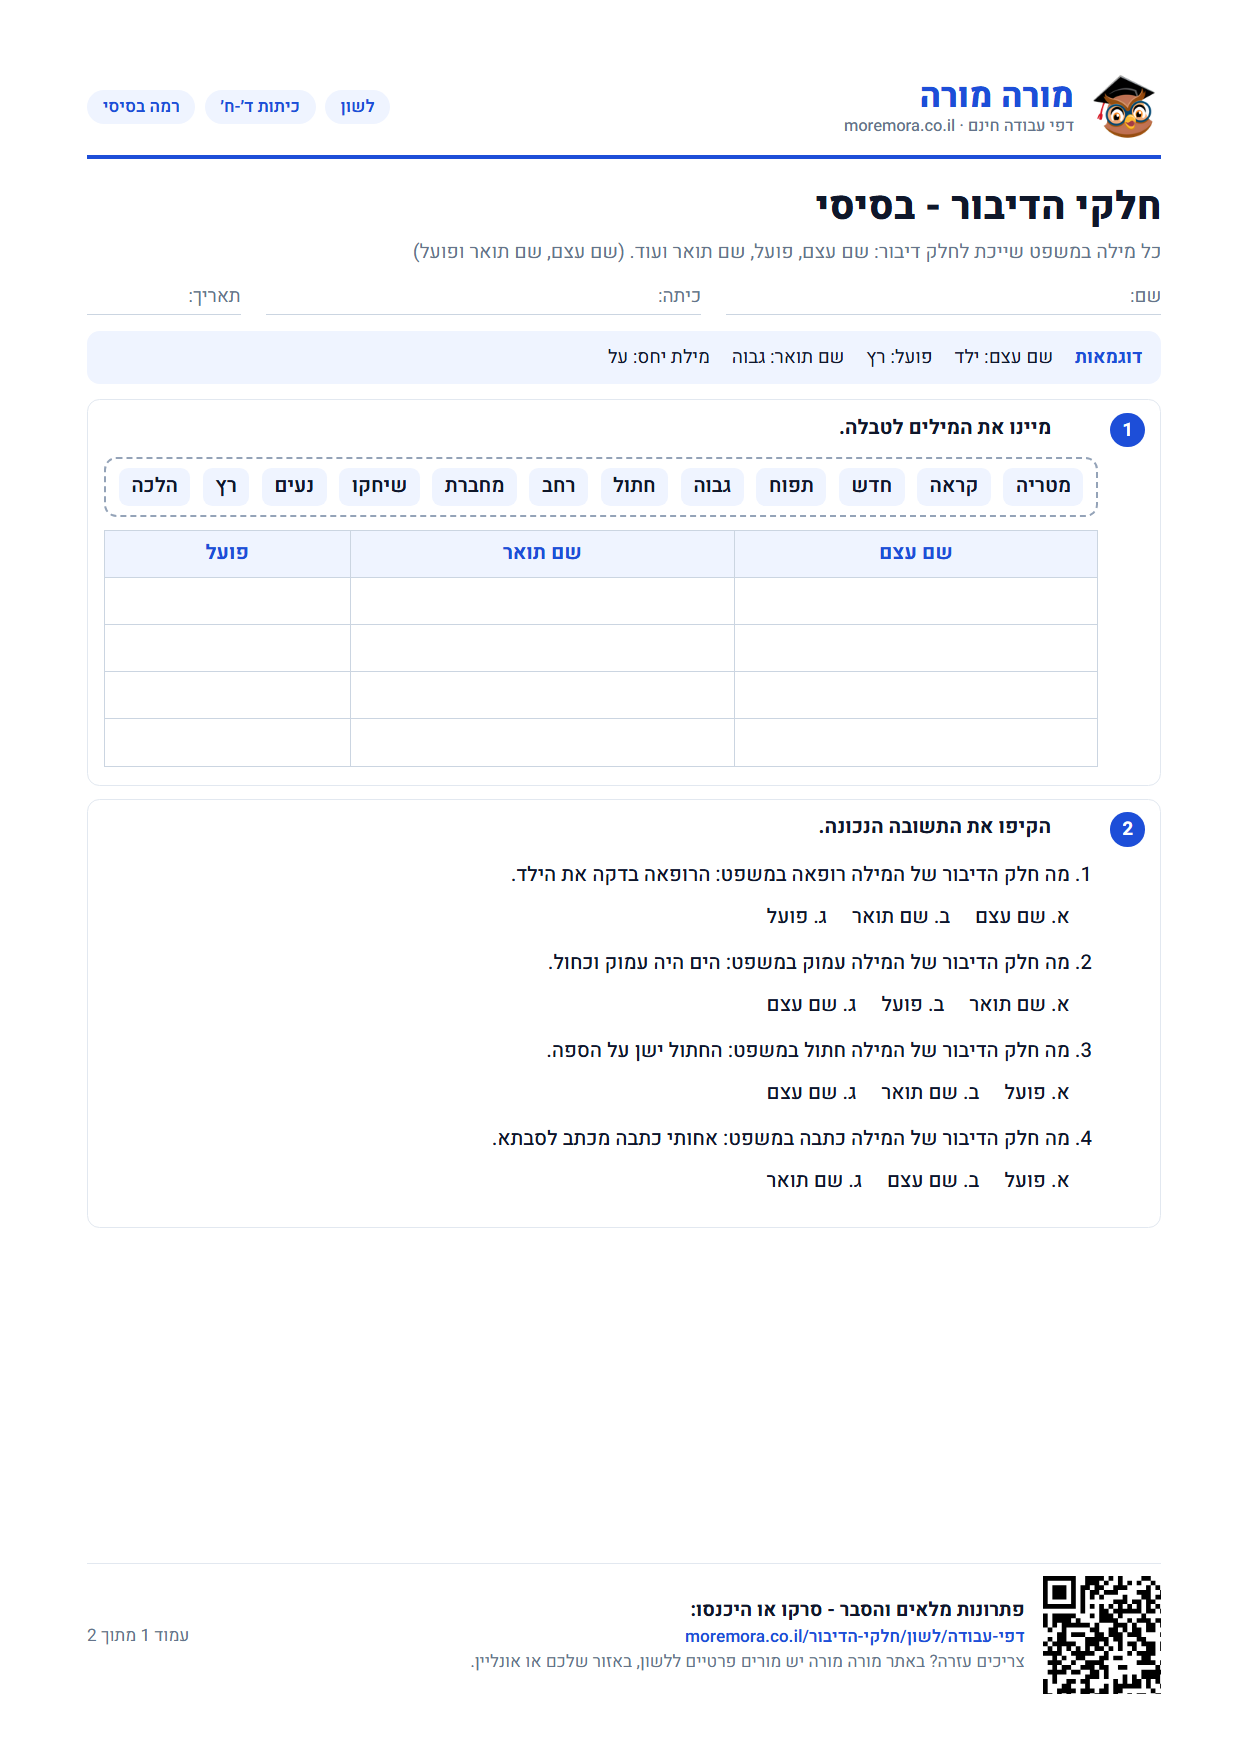Choose answer ג. פועל for question 1
This screenshot has height=1754, width=1240.
click(x=796, y=917)
